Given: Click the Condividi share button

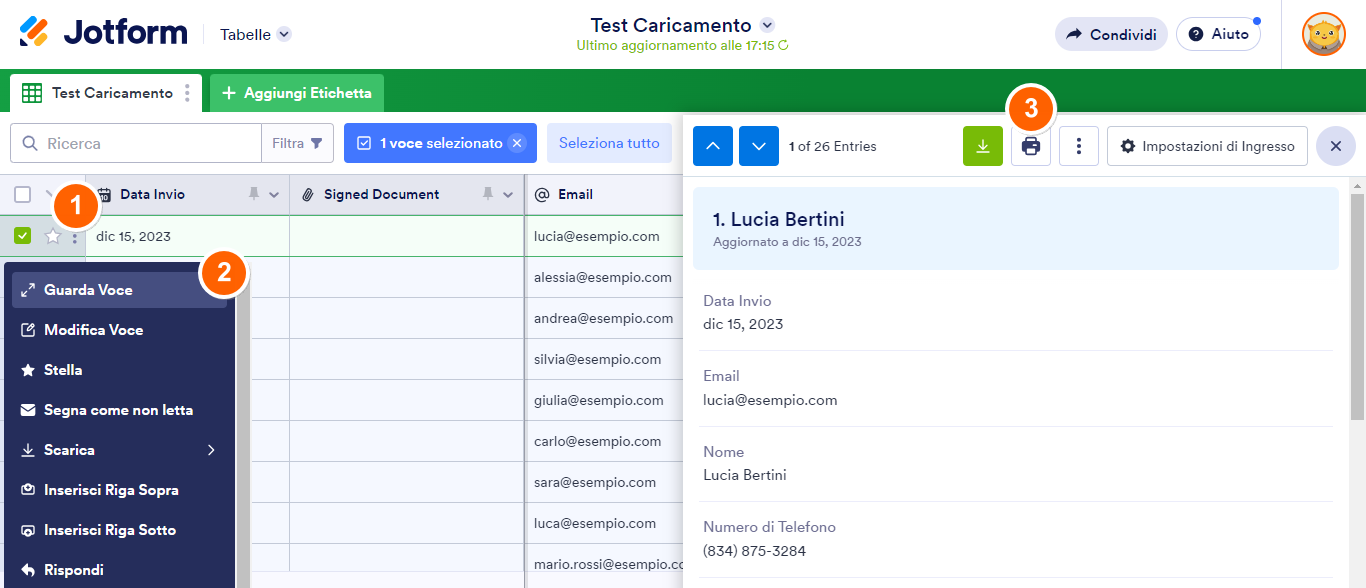Looking at the screenshot, I should pyautogui.click(x=1111, y=34).
